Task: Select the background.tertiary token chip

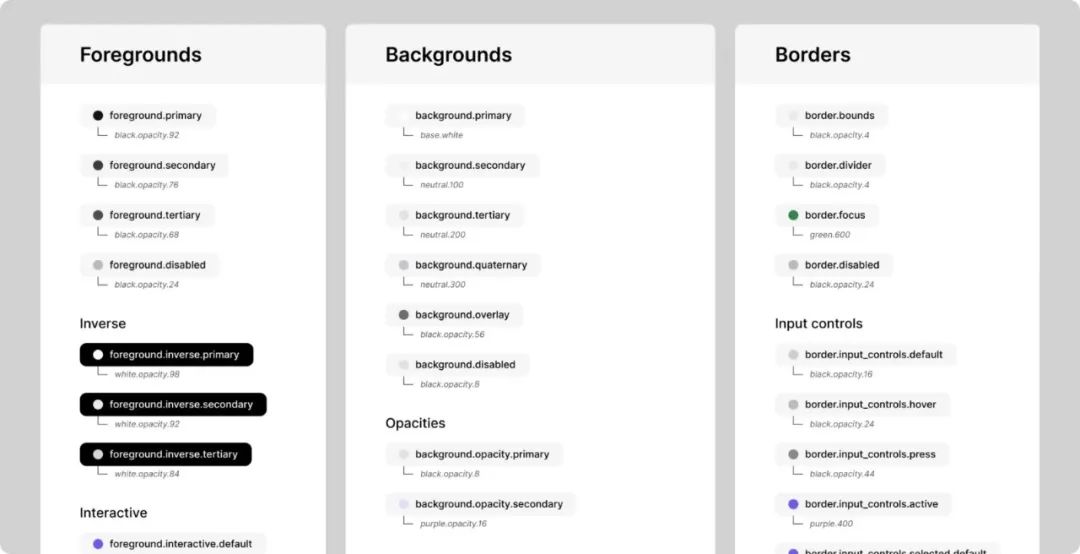Action: pos(455,215)
